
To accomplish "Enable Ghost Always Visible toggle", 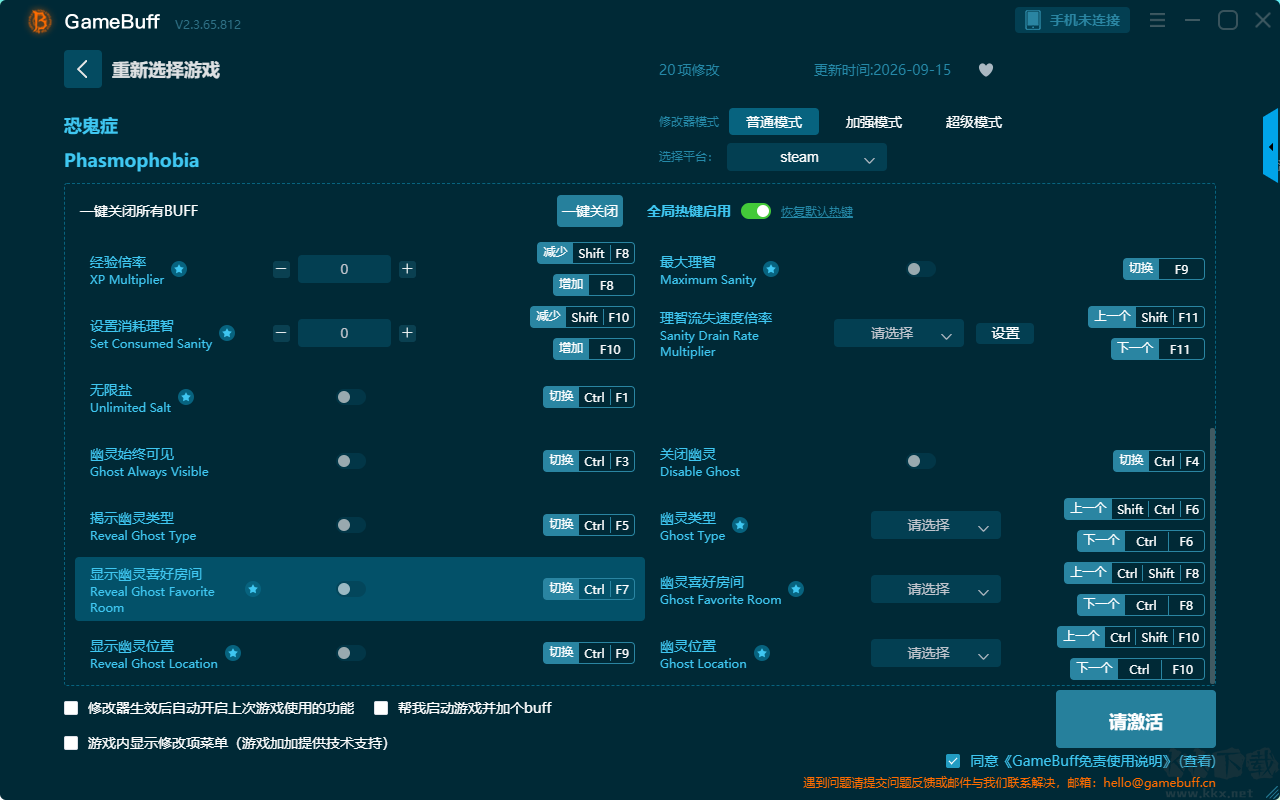I will tap(351, 461).
